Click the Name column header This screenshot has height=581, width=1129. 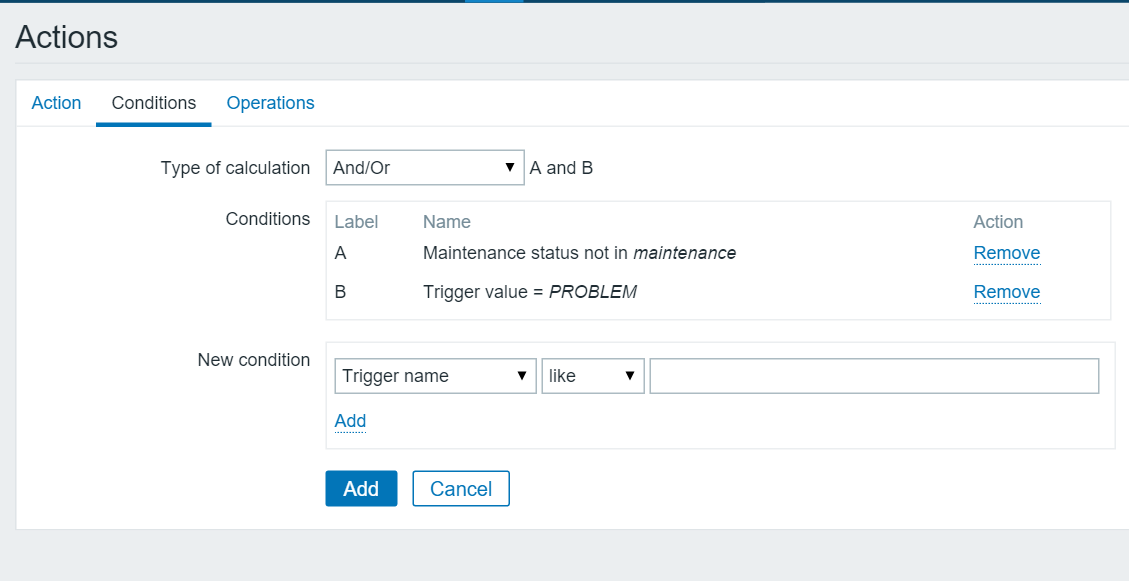click(x=447, y=221)
